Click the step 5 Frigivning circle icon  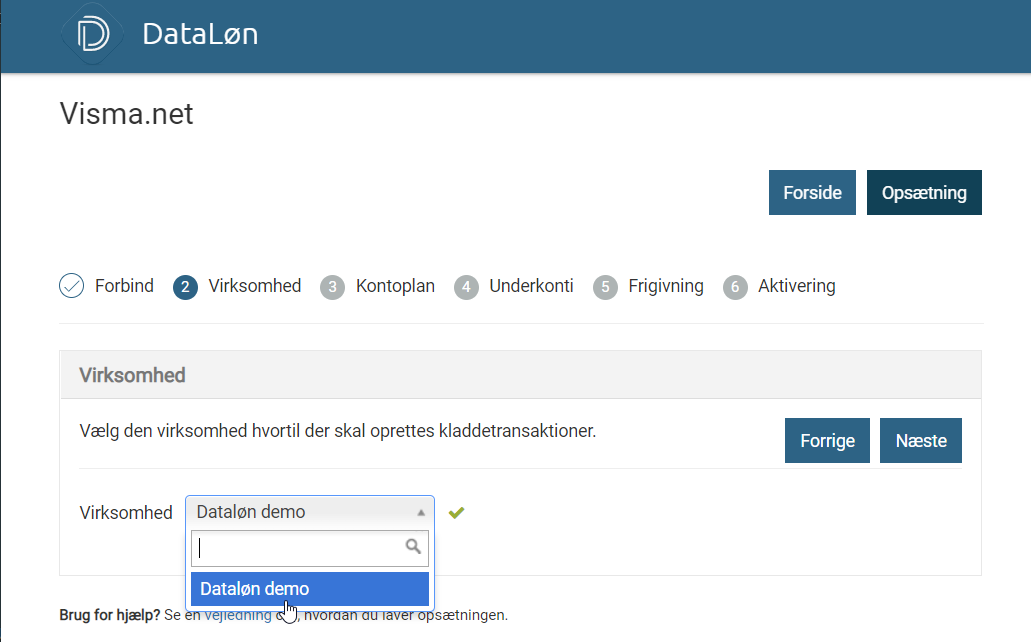pos(604,287)
